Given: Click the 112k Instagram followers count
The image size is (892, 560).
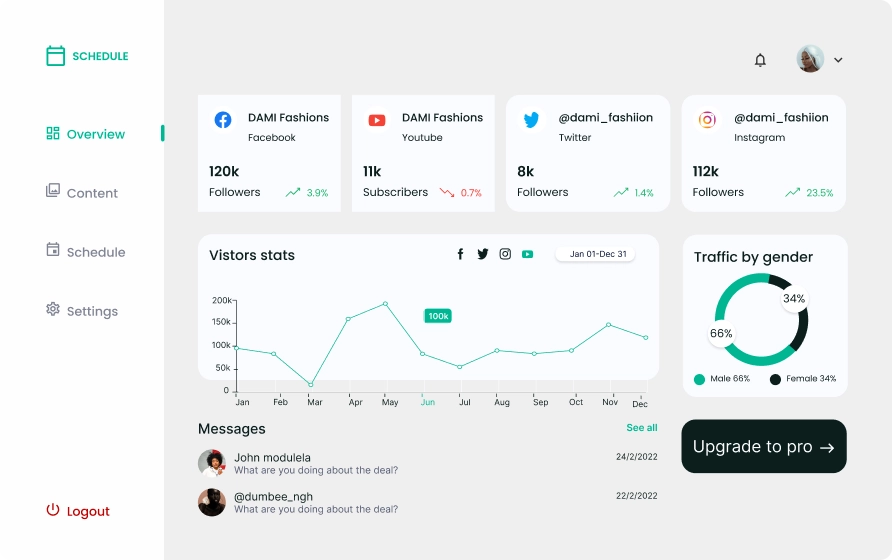Looking at the screenshot, I should point(705,171).
